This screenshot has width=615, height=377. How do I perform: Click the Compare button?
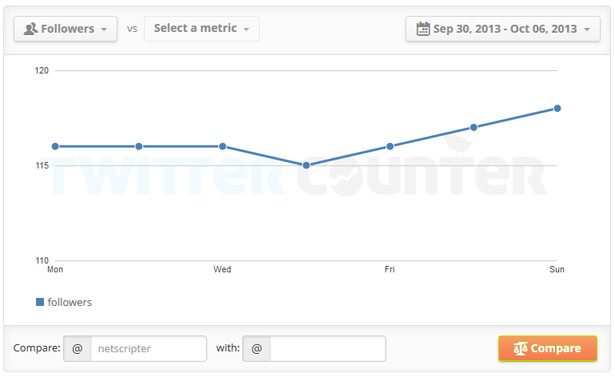[x=548, y=348]
